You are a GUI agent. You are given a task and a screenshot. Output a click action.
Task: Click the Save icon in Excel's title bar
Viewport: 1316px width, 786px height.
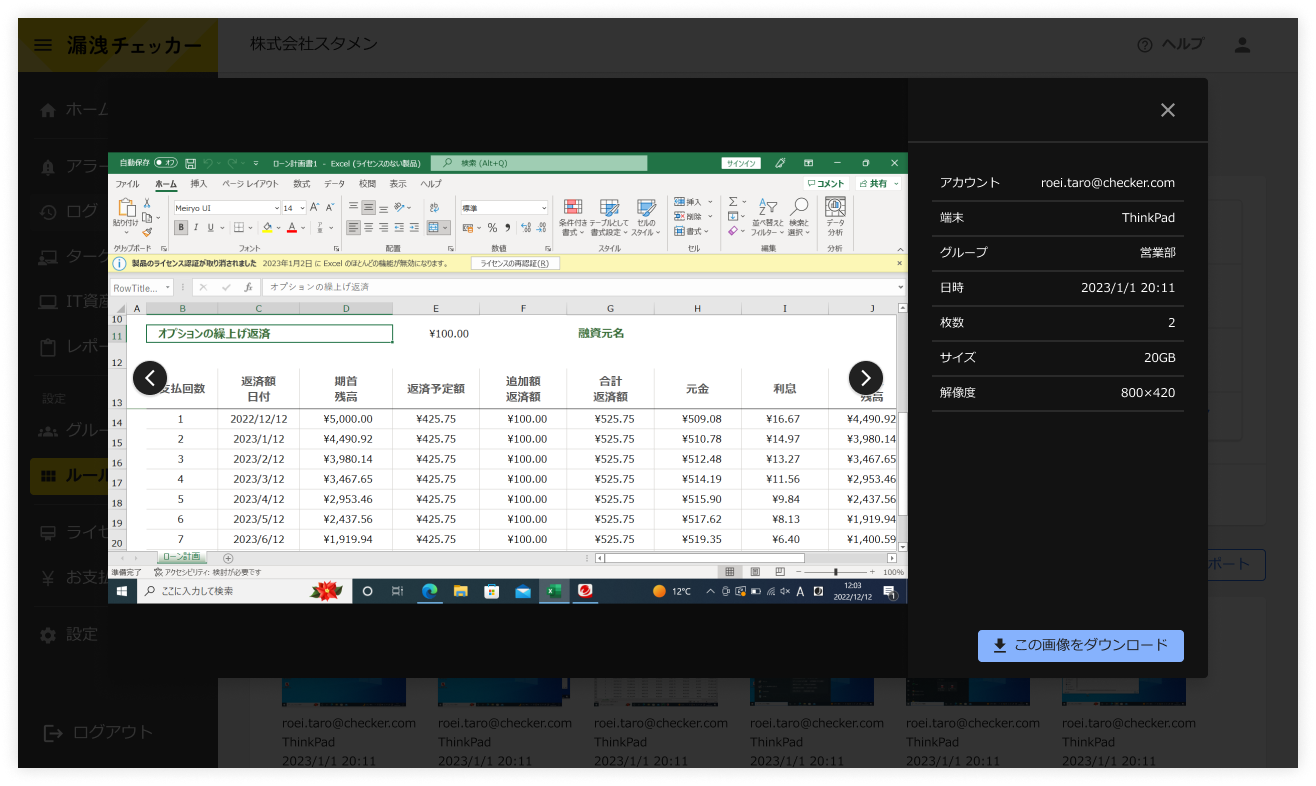[x=190, y=163]
